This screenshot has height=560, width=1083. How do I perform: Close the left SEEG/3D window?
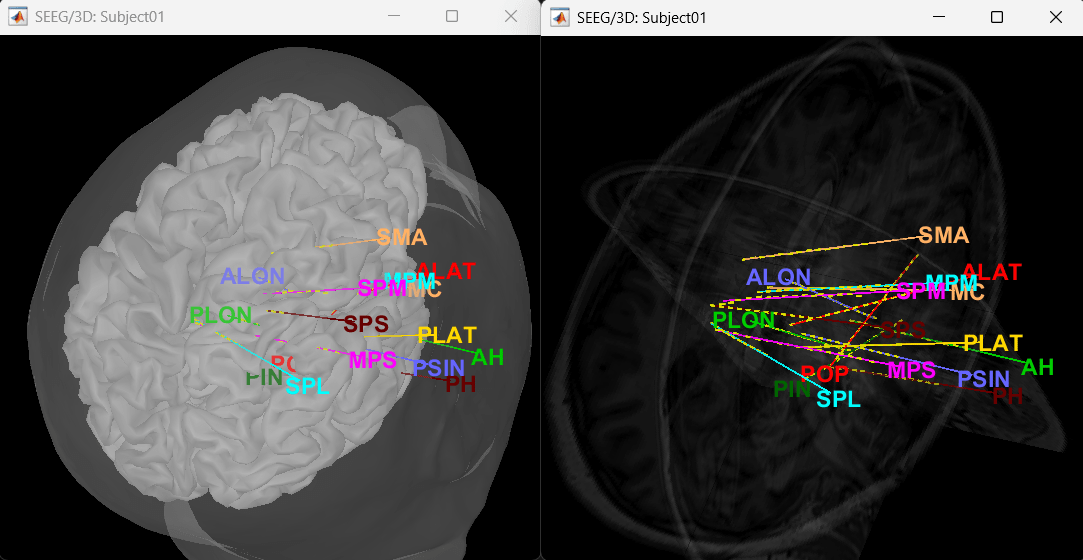(511, 17)
